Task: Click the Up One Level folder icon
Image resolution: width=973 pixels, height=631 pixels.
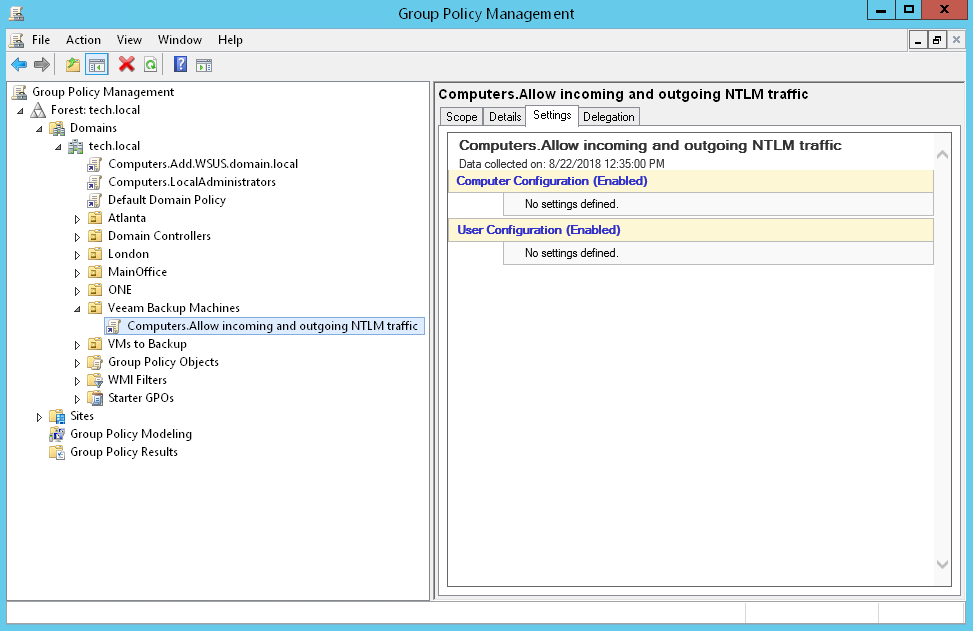Action: click(72, 65)
